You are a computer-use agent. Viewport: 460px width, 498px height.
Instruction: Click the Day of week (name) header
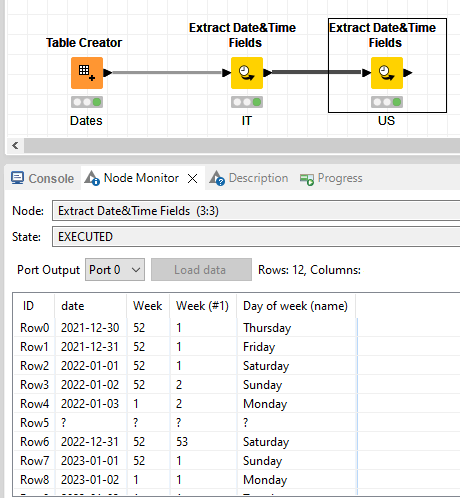tap(296, 306)
